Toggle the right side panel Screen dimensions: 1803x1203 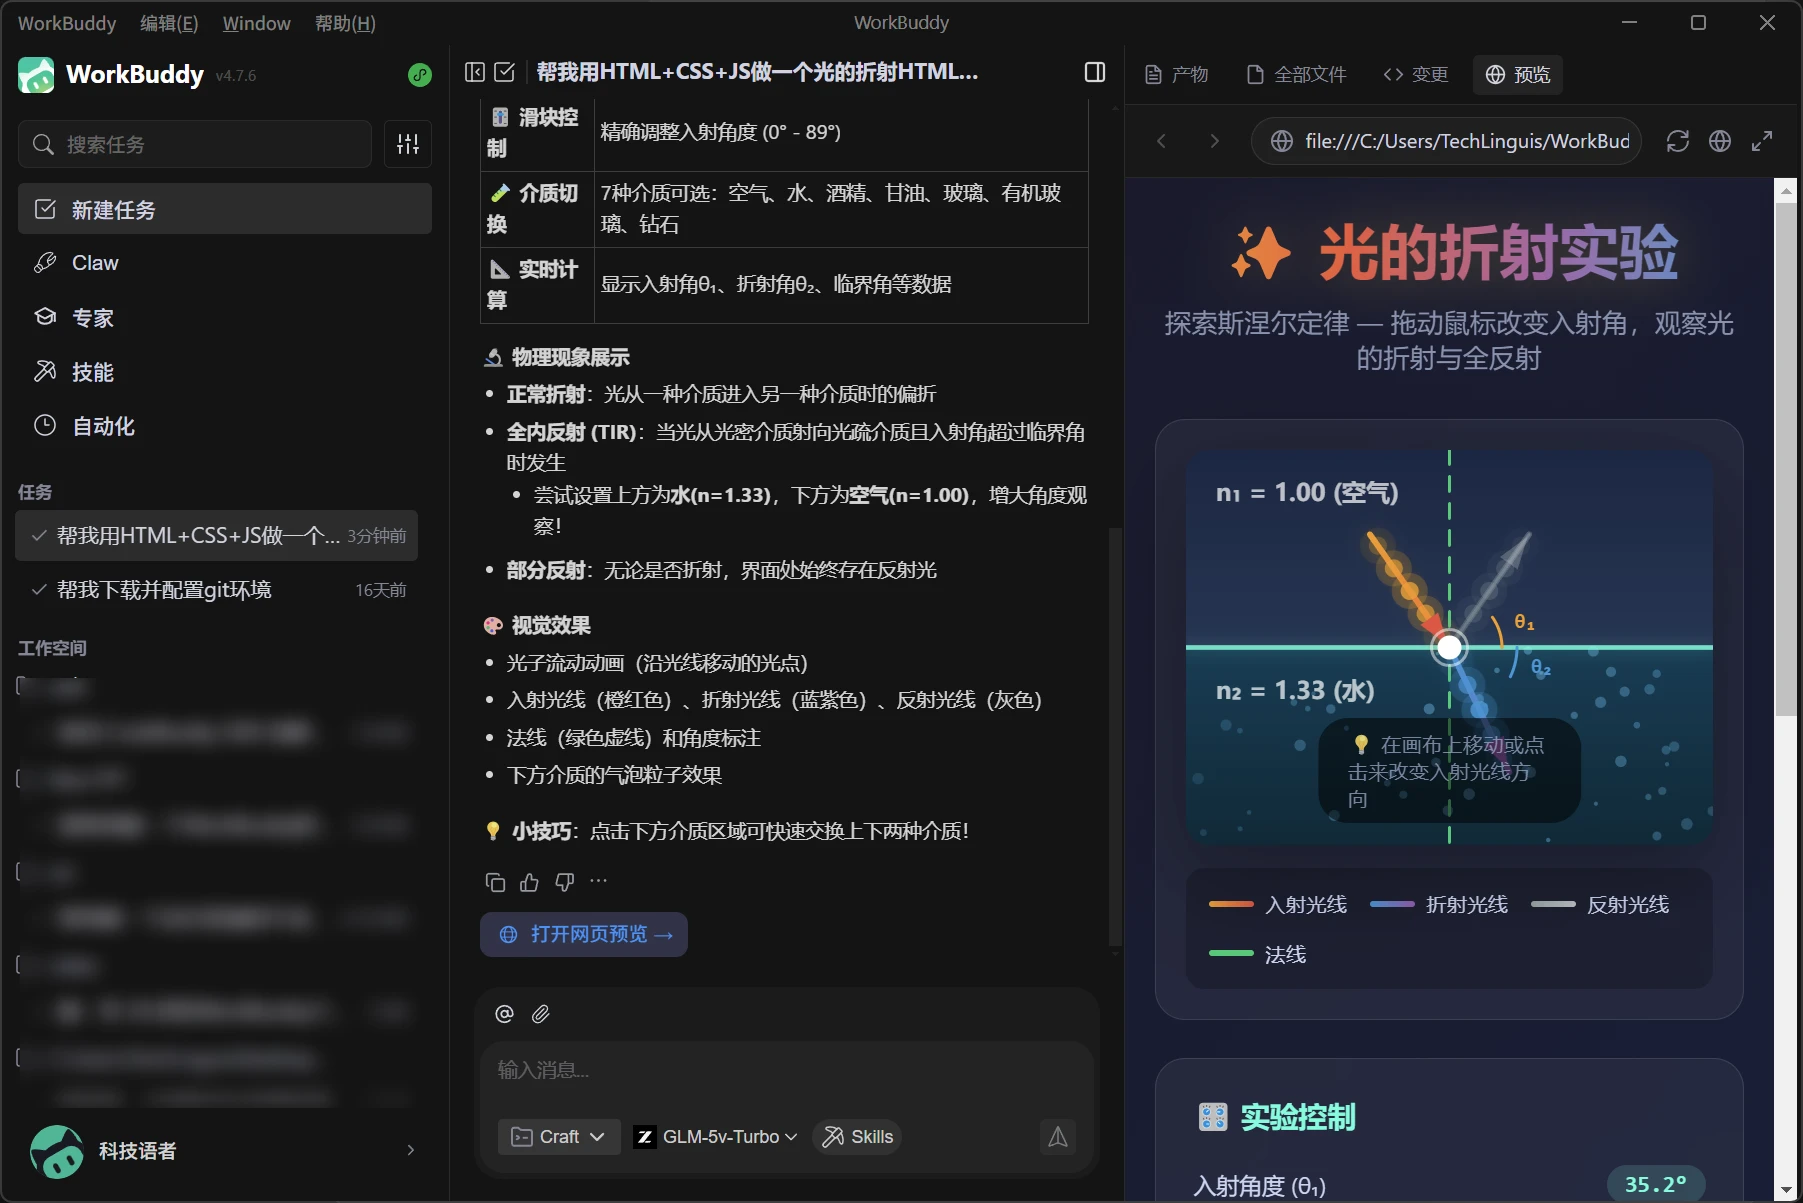(1095, 72)
